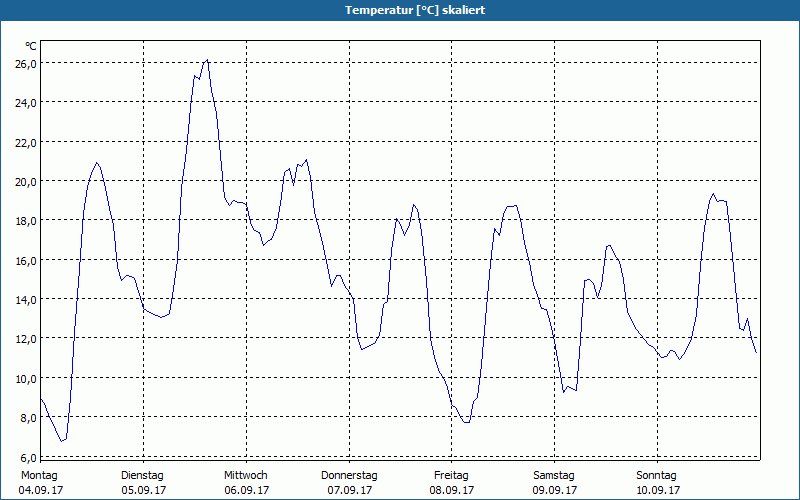Screen dimensions: 800x500
Task: Select the 16,0 axis value
Action: (26, 261)
